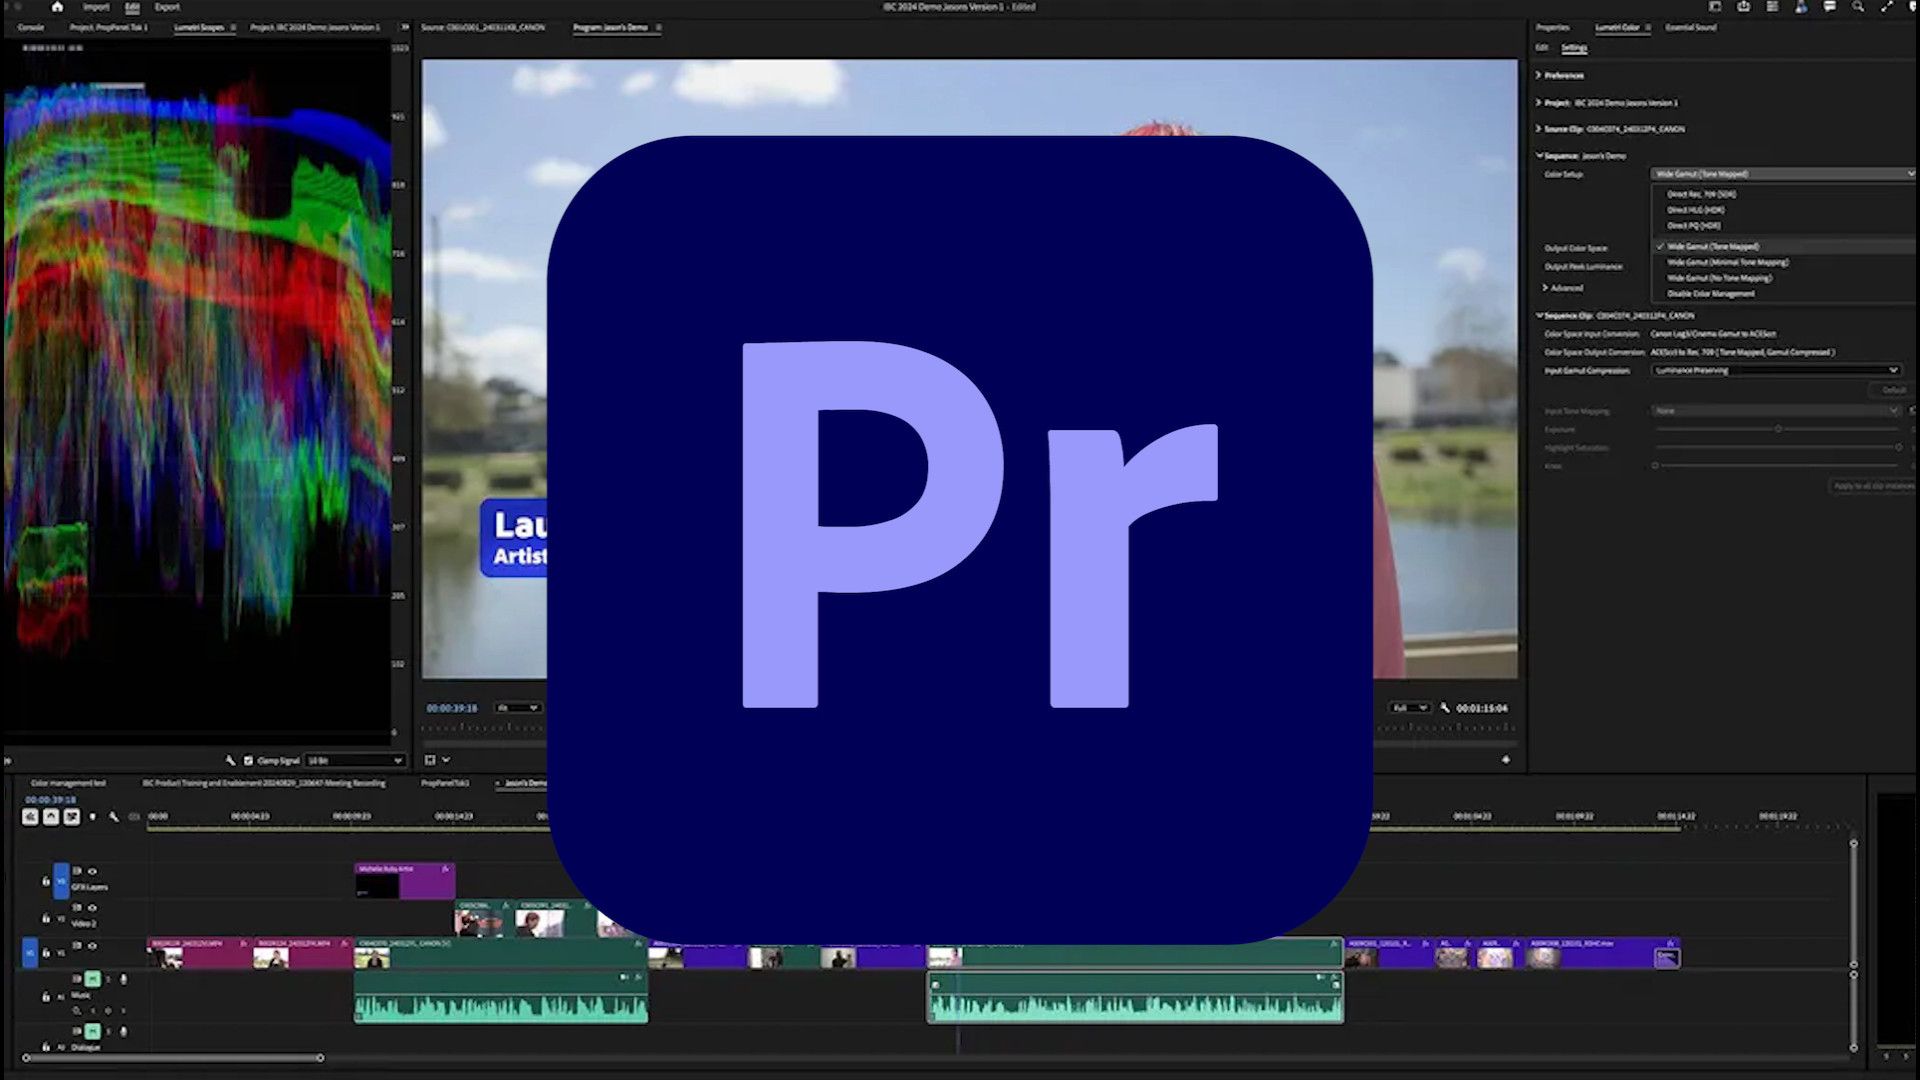
Task: Click the program monitor wrench settings icon
Action: pos(1445,708)
